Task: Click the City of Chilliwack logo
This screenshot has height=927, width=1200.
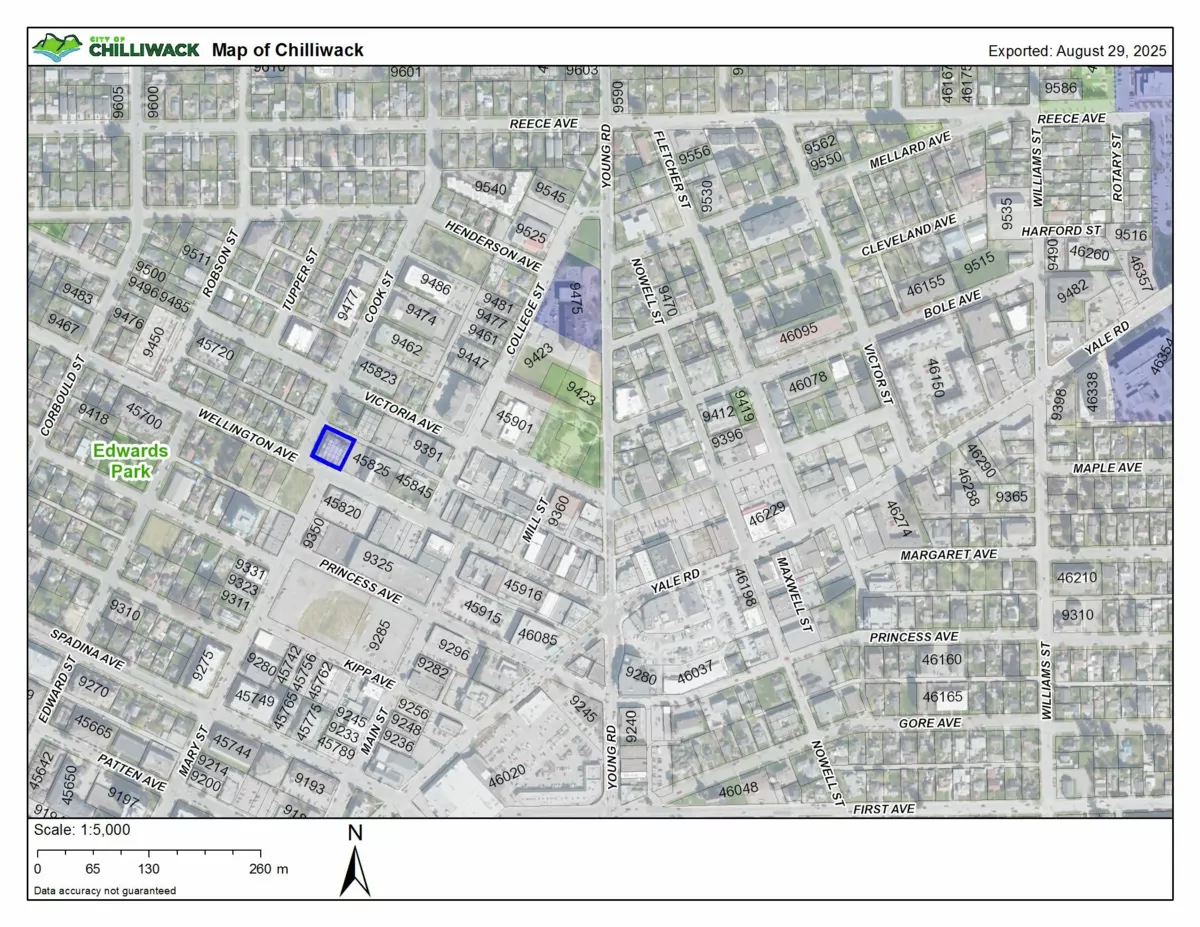Action: pos(115,47)
